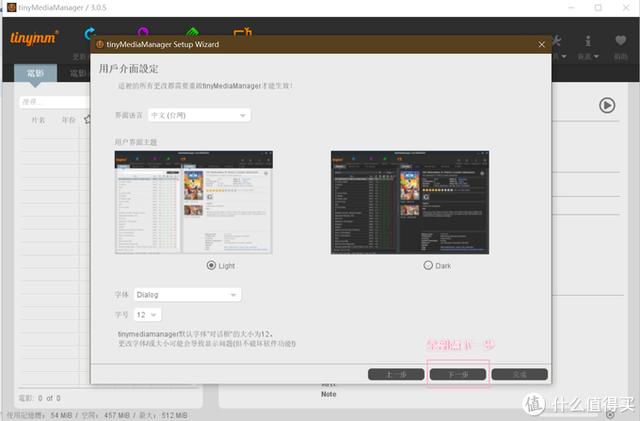Open the info menu icon
640x421 pixels.
pyautogui.click(x=588, y=41)
